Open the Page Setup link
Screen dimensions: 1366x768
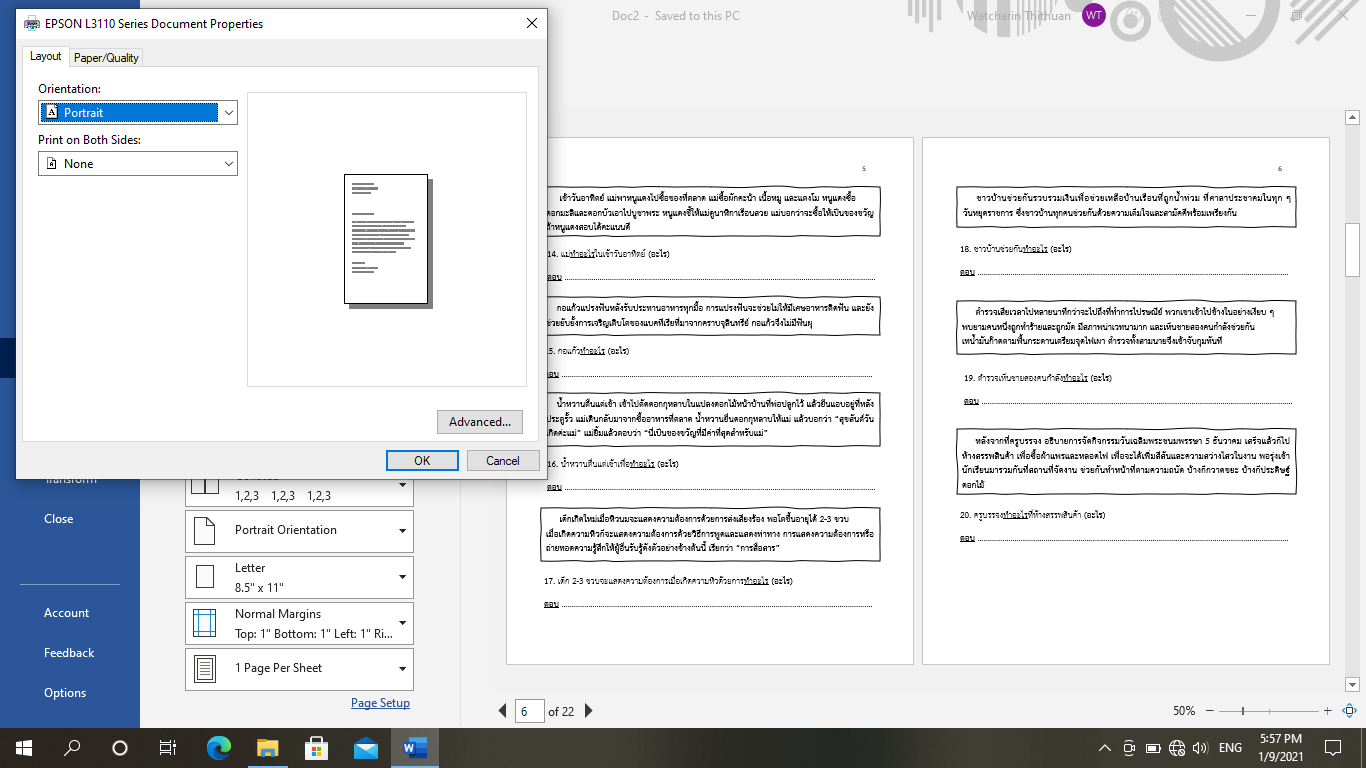(380, 703)
